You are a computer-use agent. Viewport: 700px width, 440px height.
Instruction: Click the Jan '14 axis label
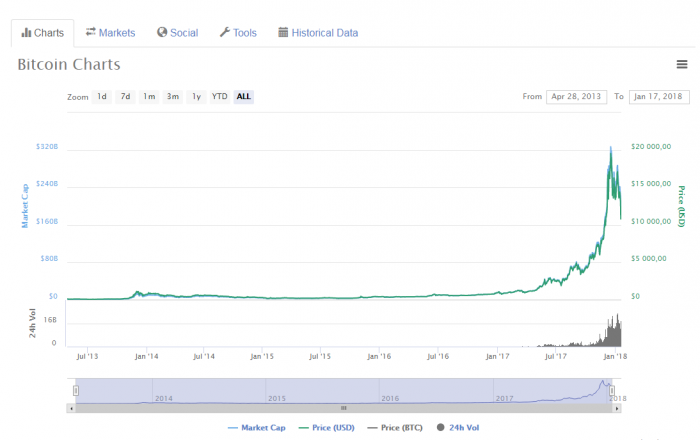coord(146,356)
